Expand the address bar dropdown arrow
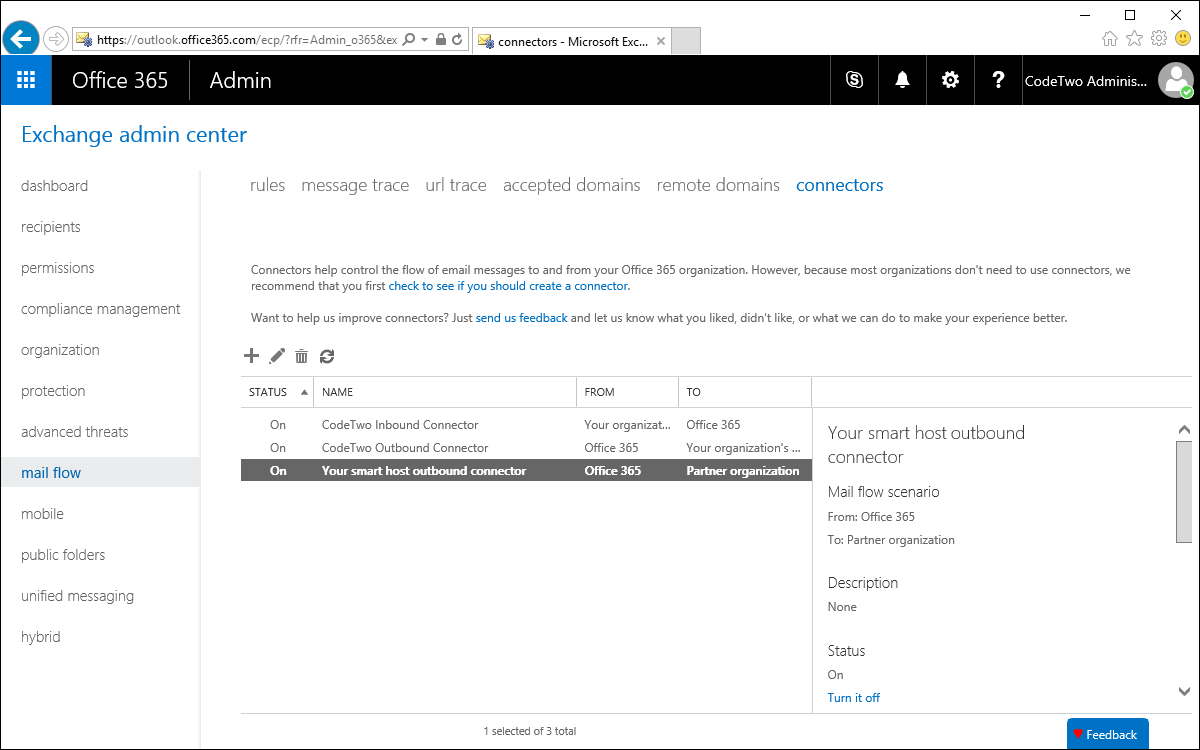 pos(425,39)
